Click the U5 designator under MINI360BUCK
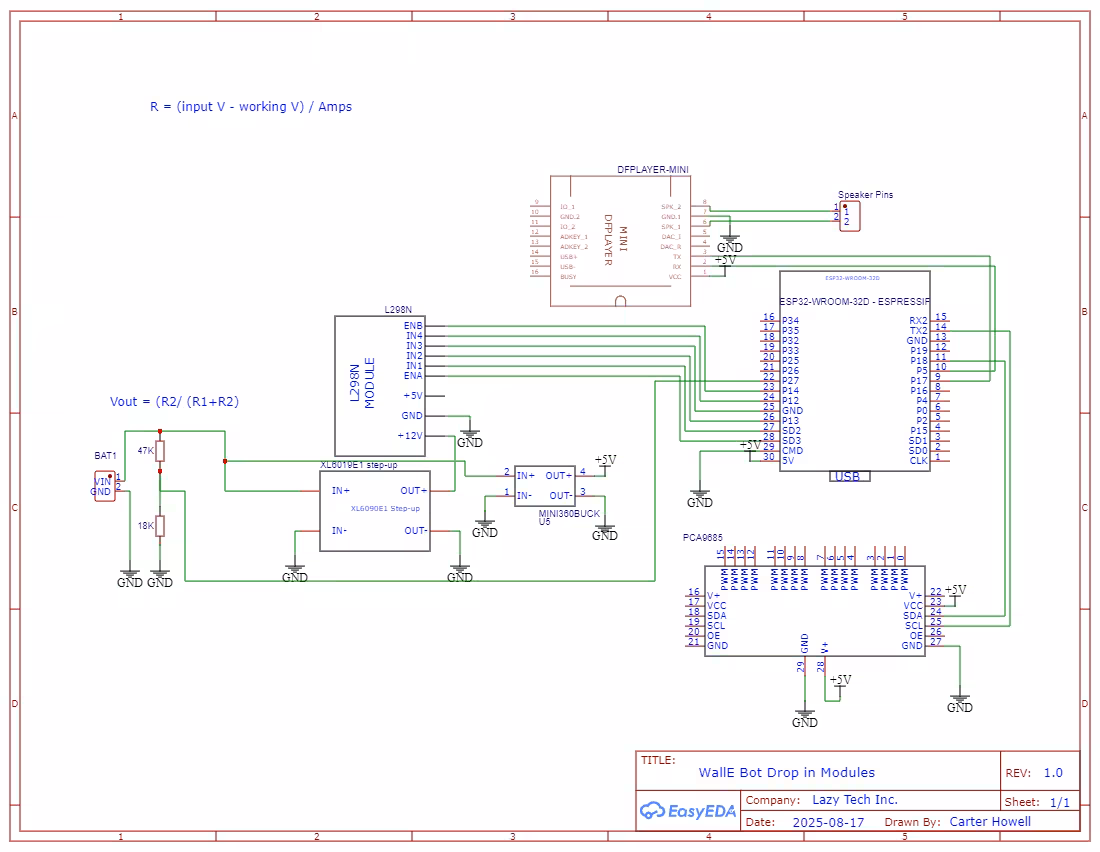Viewport: 1100px width, 852px height. pos(544,521)
